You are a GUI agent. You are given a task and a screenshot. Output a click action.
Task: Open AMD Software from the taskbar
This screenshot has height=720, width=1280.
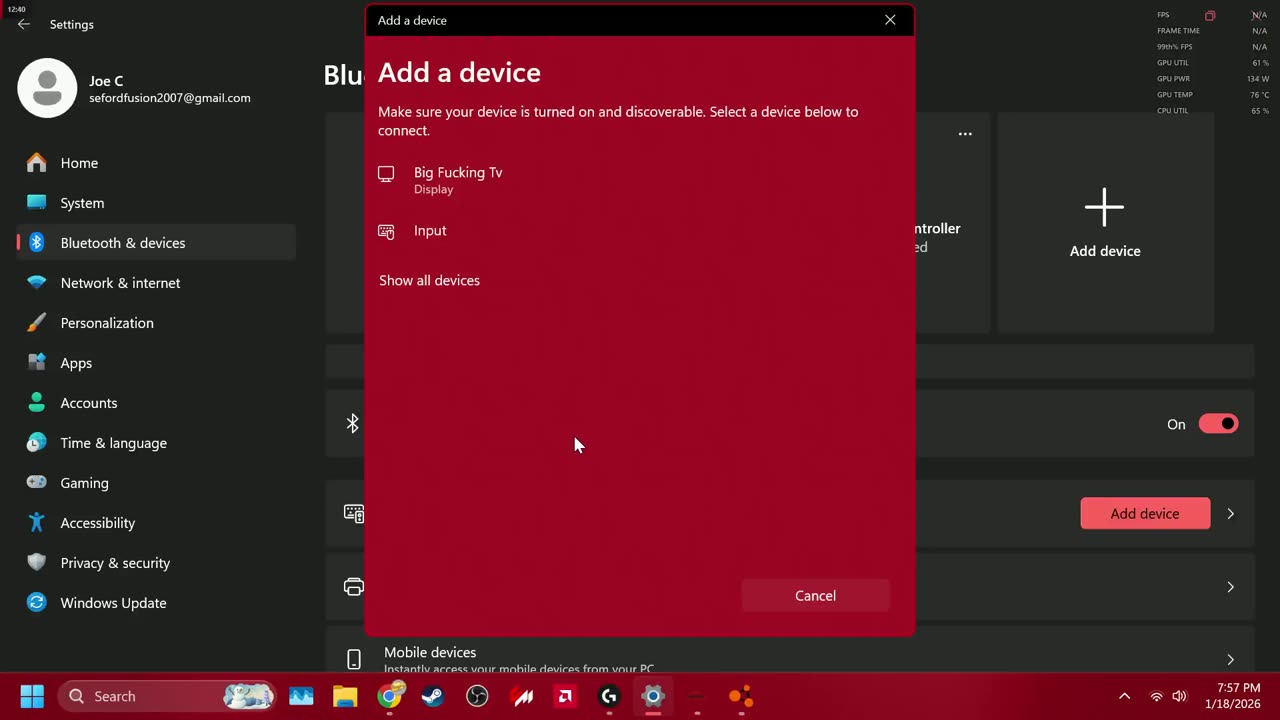click(565, 696)
